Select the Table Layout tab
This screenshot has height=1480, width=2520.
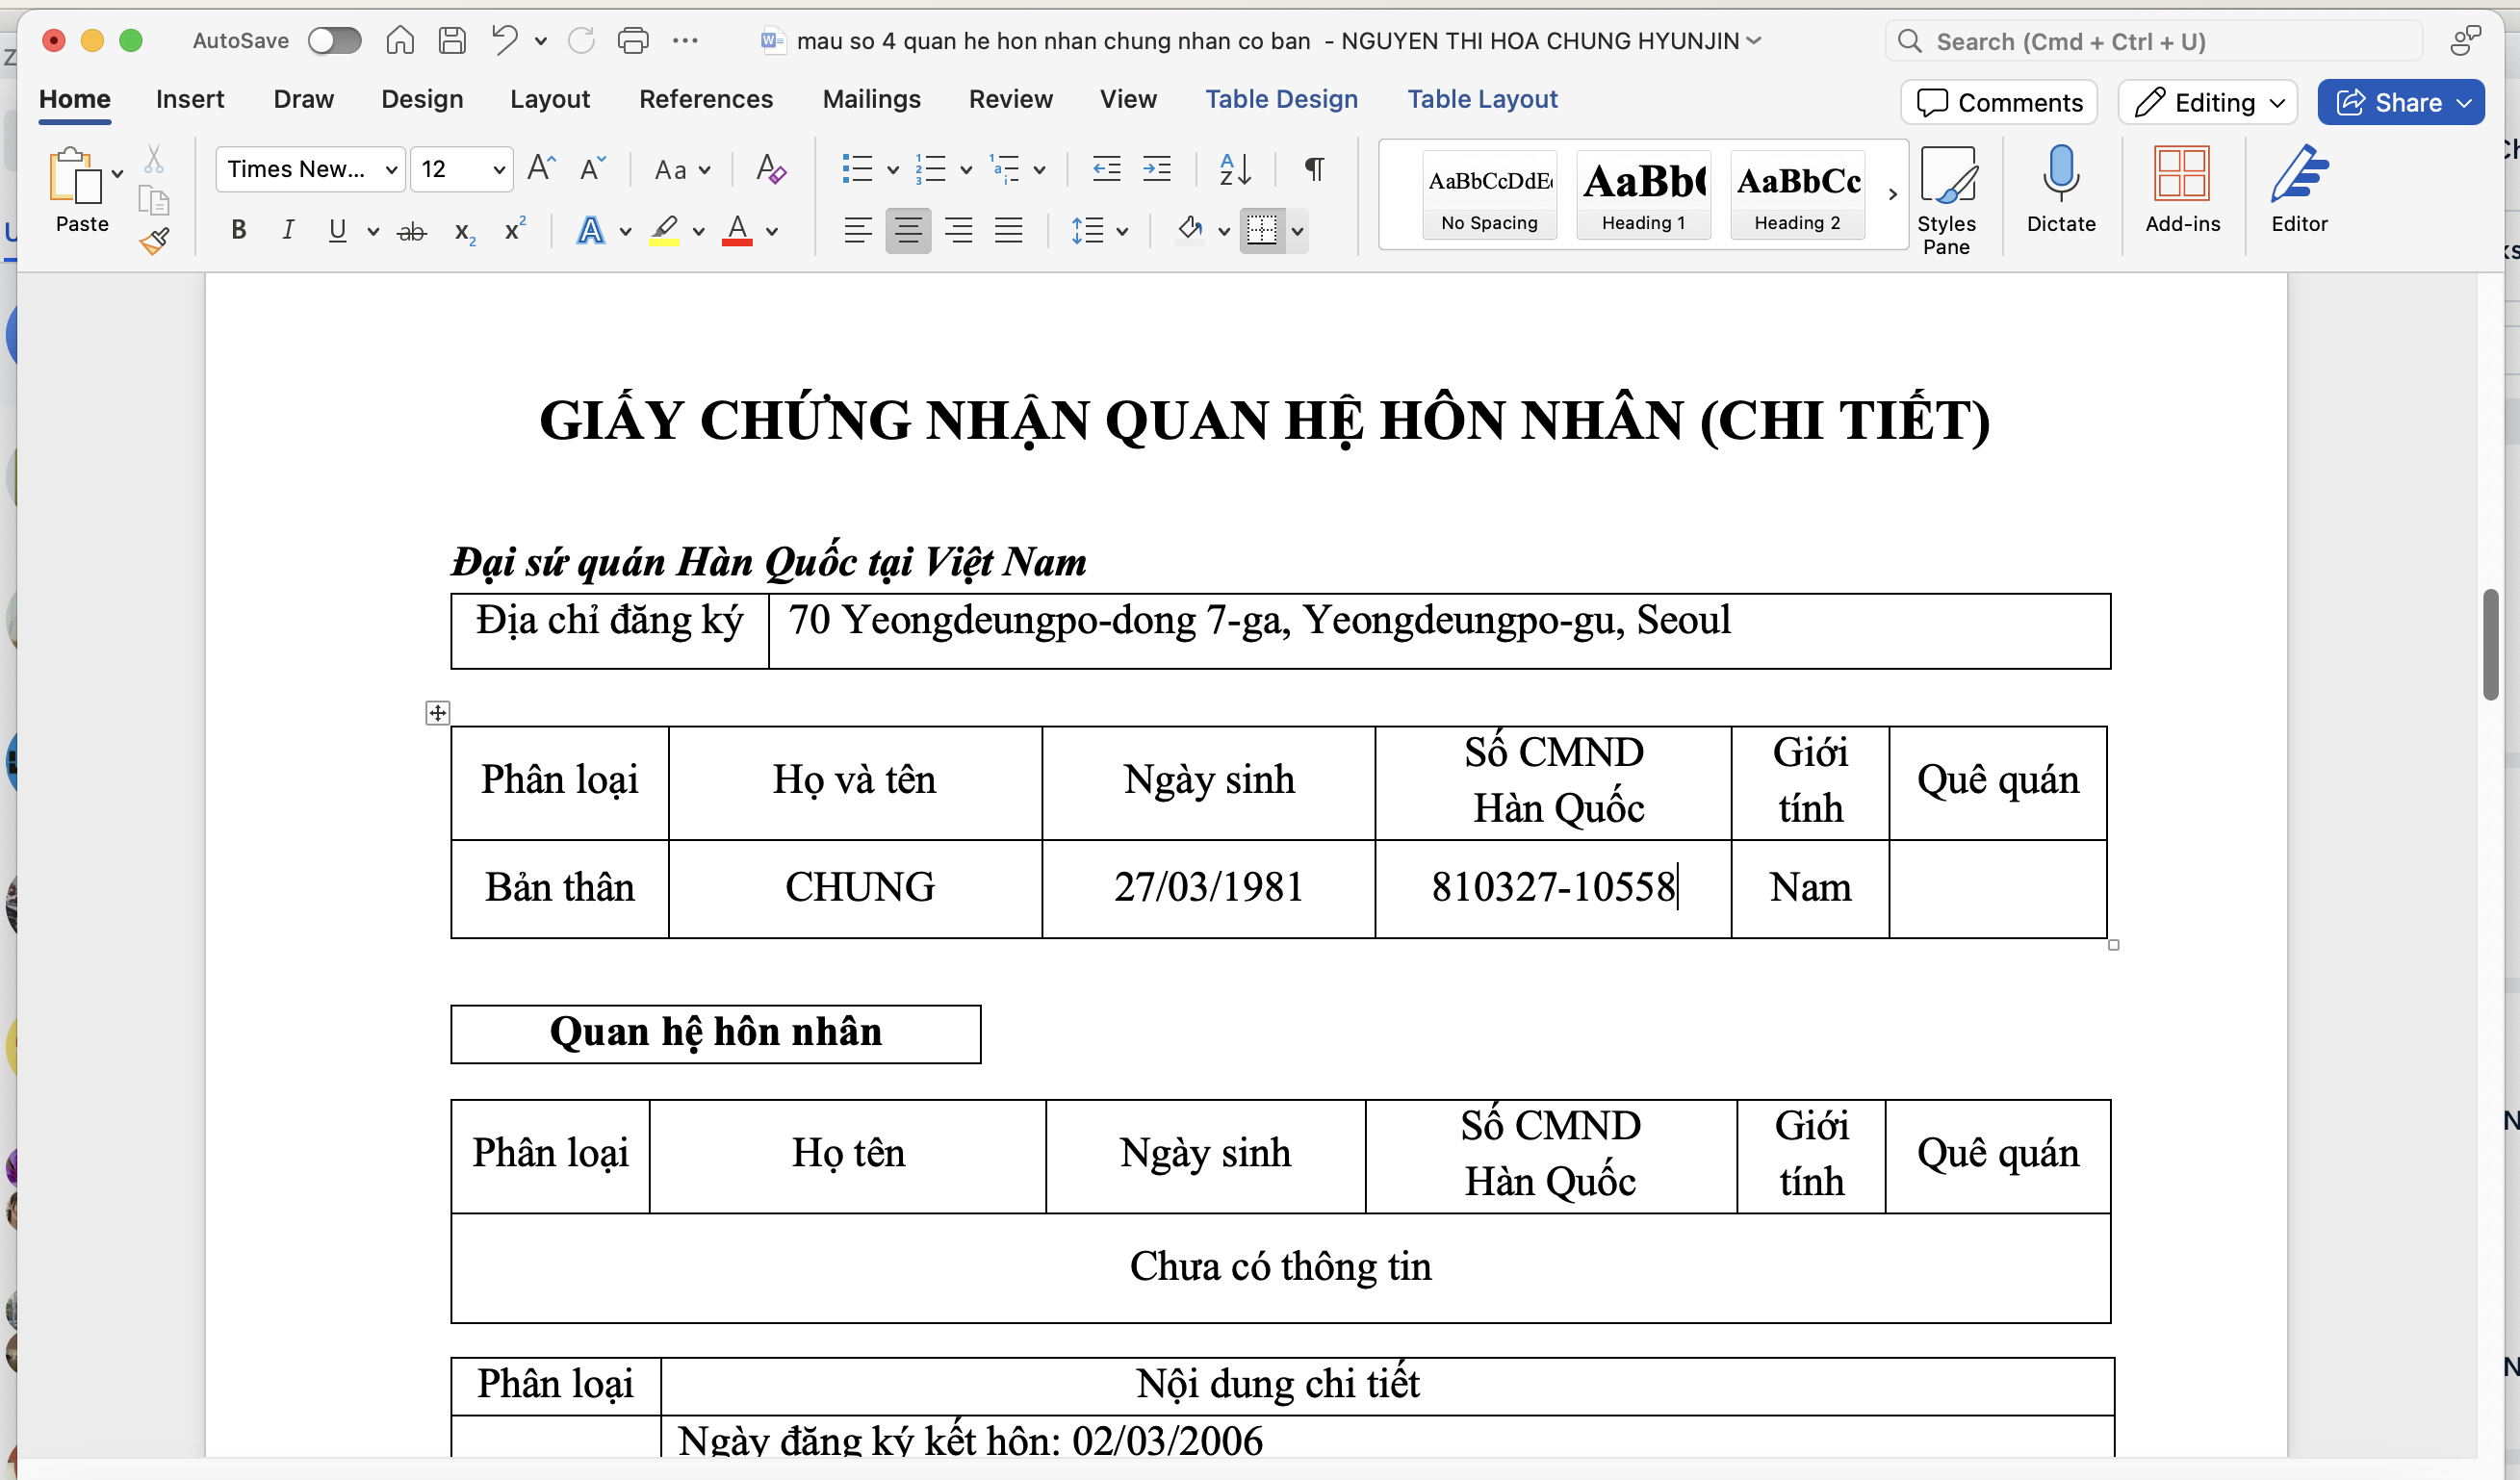tap(1480, 99)
